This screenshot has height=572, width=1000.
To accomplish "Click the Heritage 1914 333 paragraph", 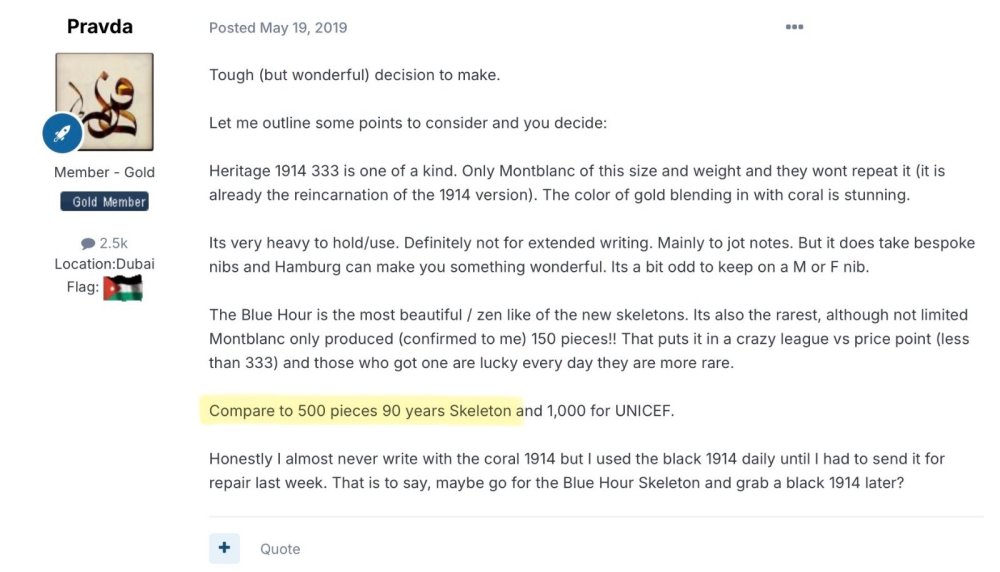I will [577, 183].
